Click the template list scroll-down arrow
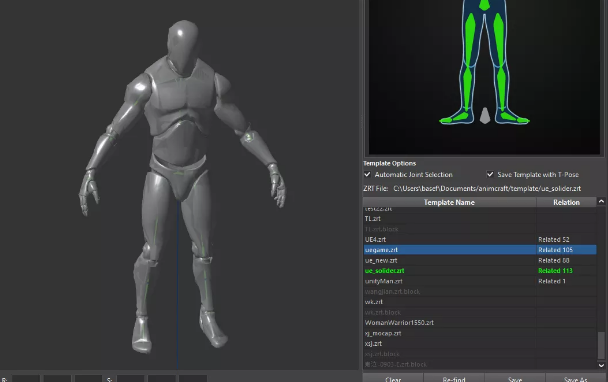The width and height of the screenshot is (608, 382). 601,365
